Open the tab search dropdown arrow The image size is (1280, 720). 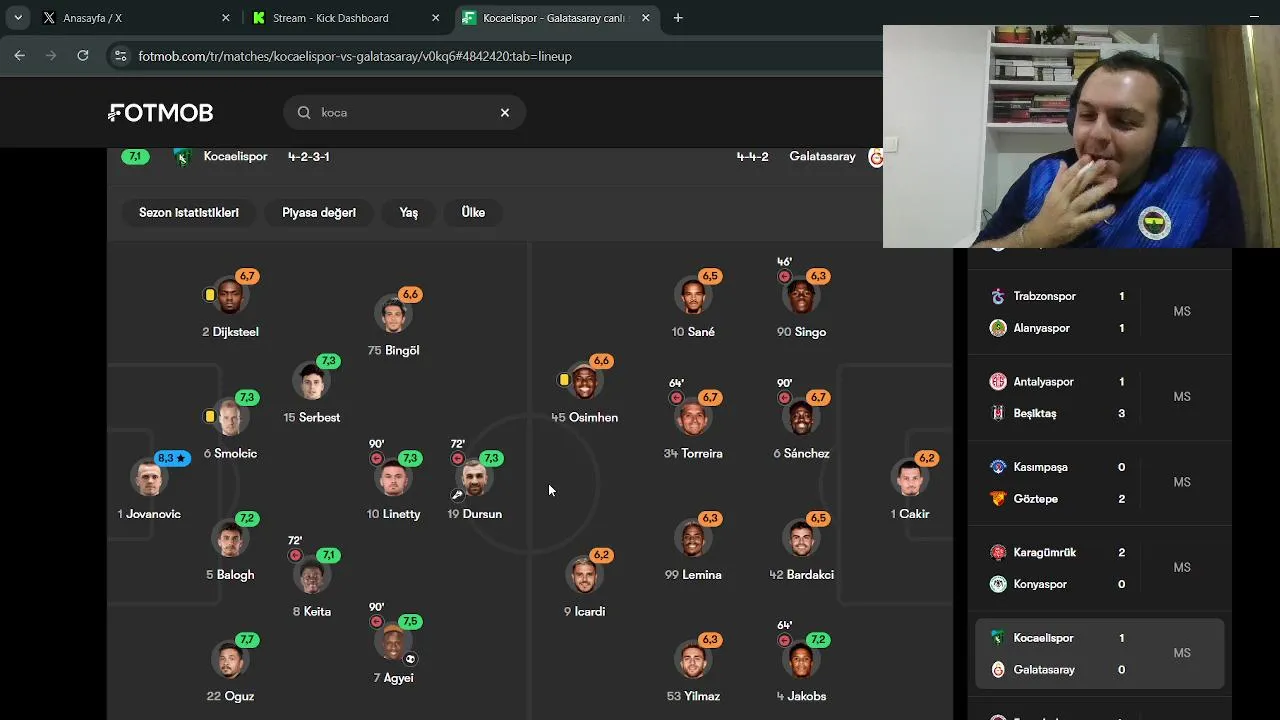pyautogui.click(x=17, y=18)
